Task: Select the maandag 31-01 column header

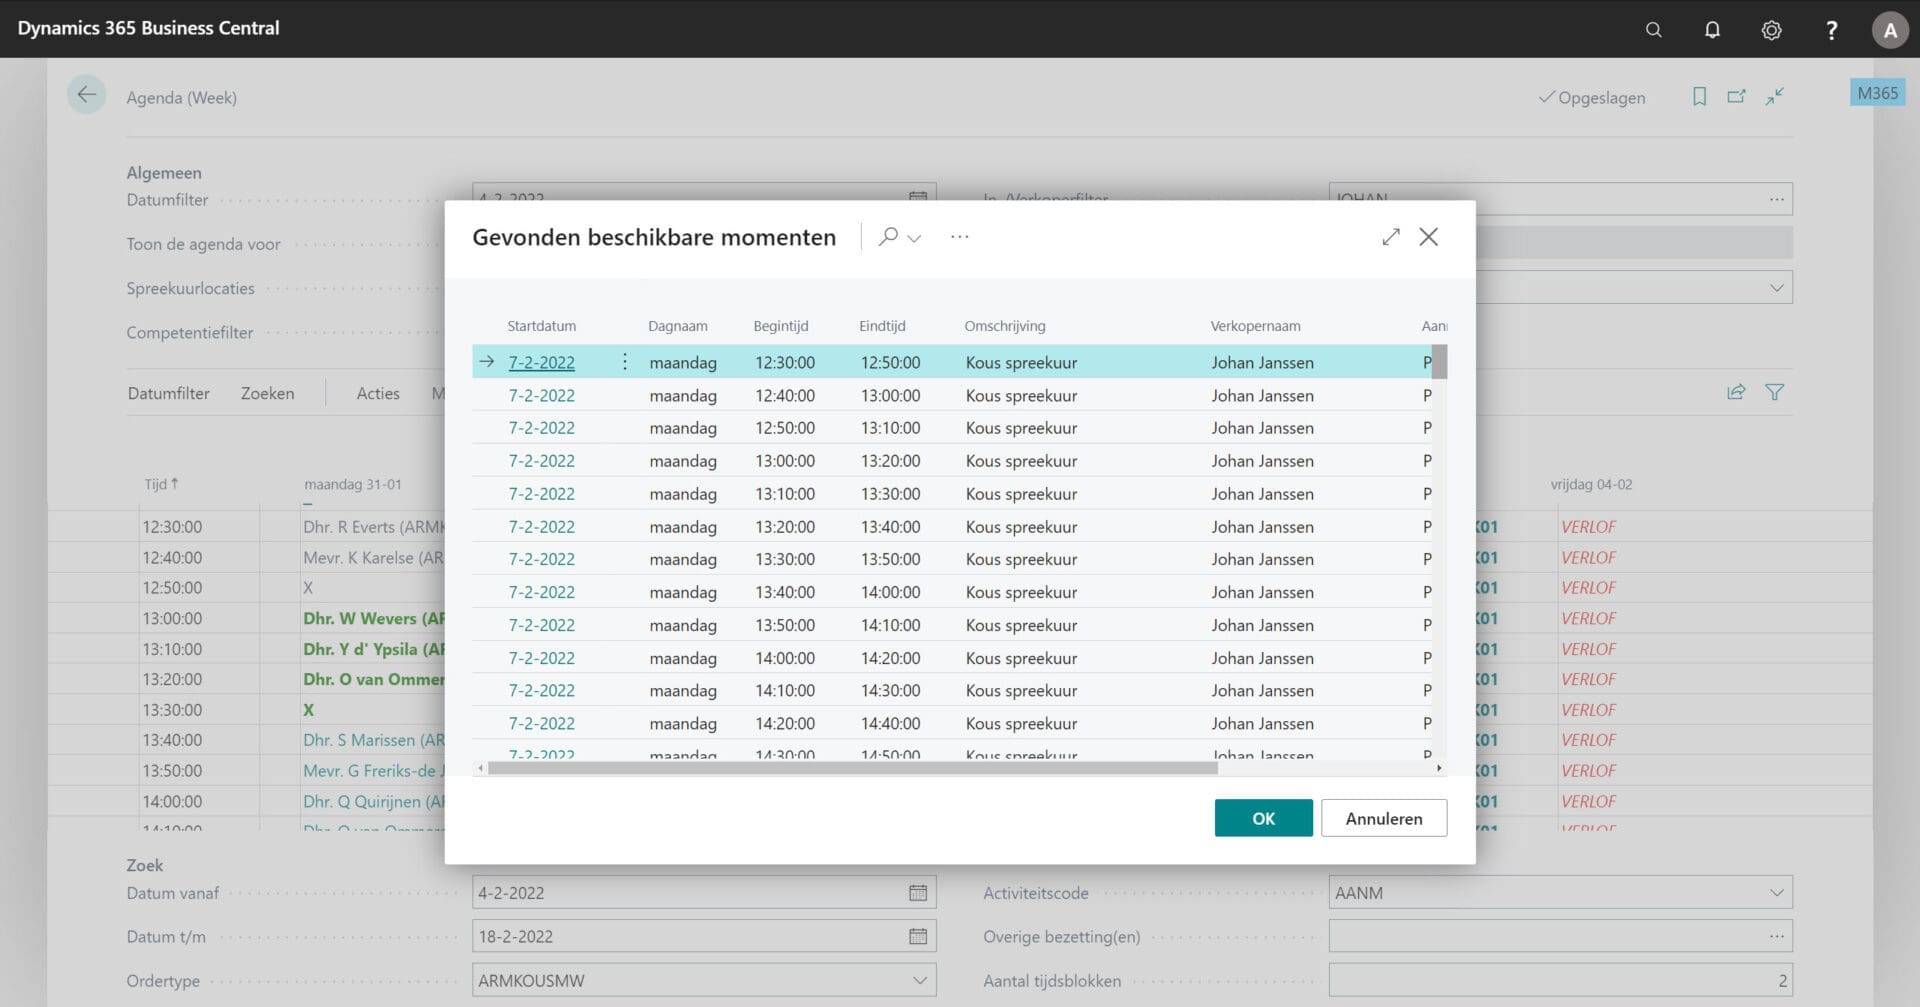Action: [x=353, y=484]
